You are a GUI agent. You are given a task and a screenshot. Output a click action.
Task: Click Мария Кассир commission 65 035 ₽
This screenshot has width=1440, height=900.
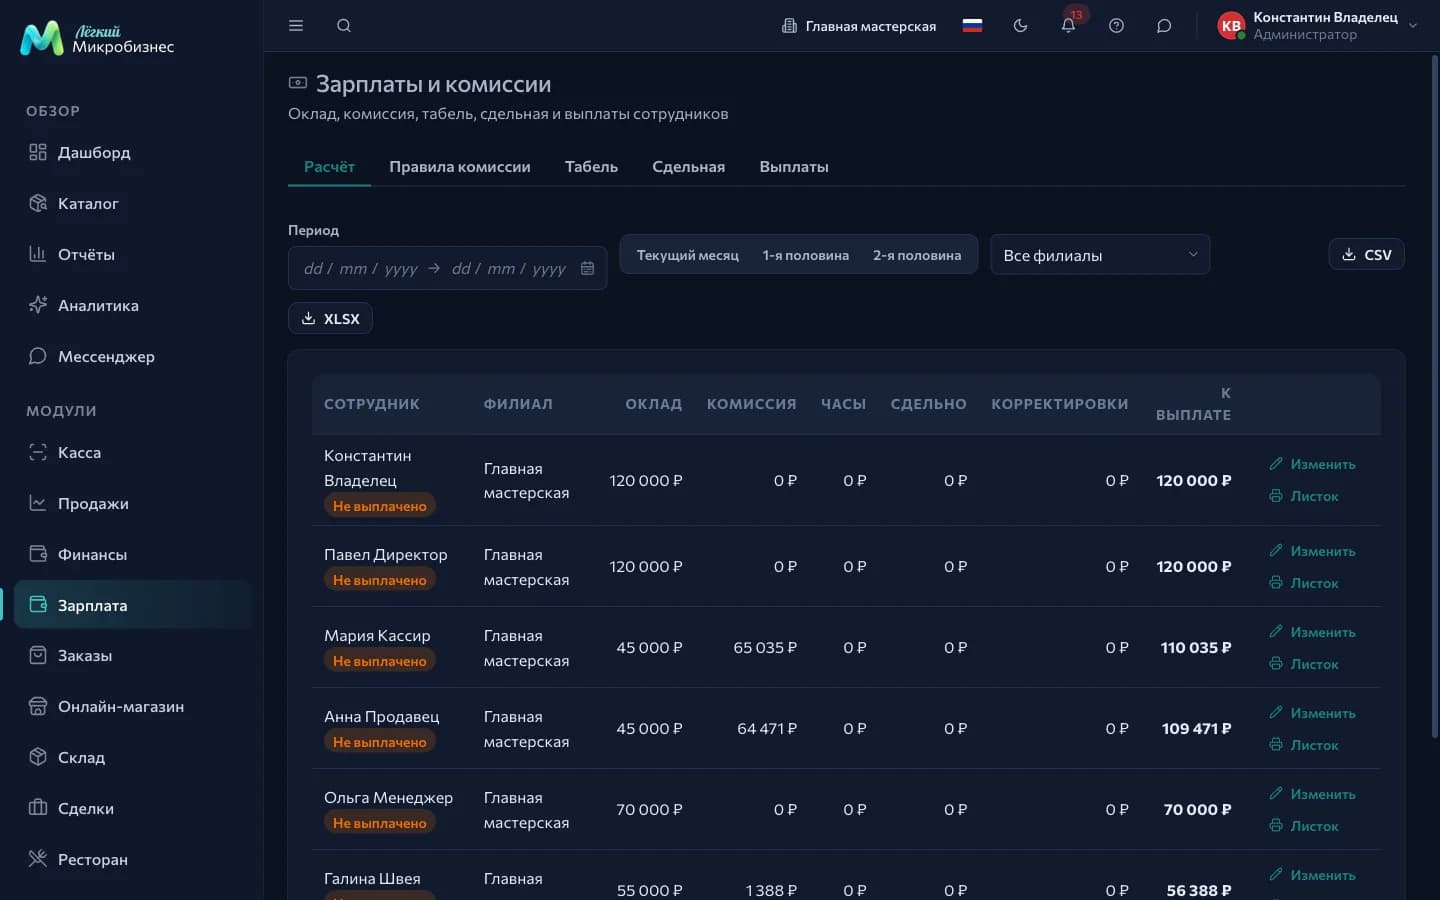coord(765,648)
